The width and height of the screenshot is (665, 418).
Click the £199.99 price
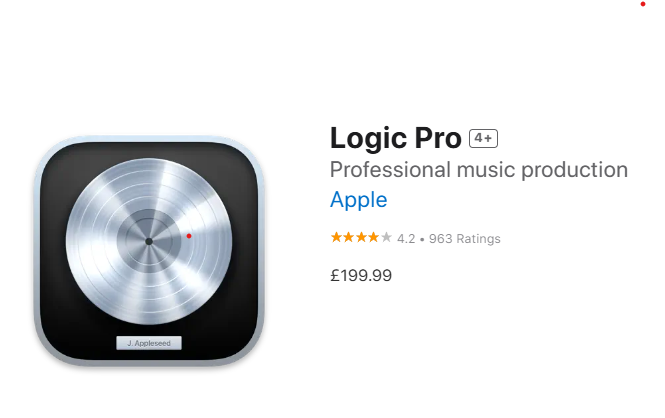pyautogui.click(x=361, y=276)
